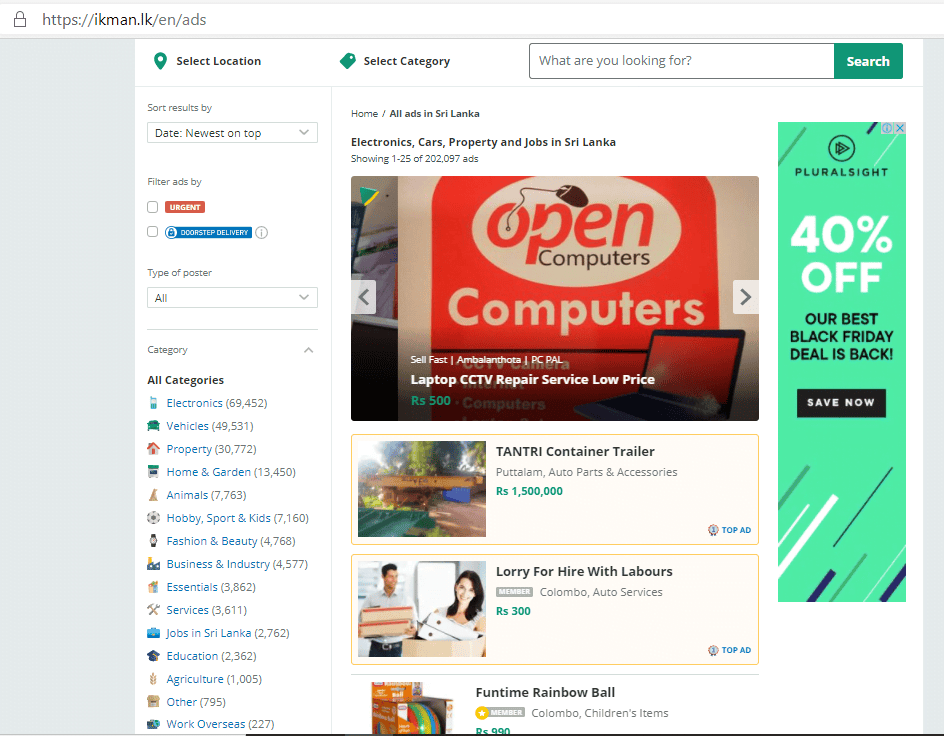Focus the 'What are you looking for' field
This screenshot has width=944, height=736.
(682, 61)
